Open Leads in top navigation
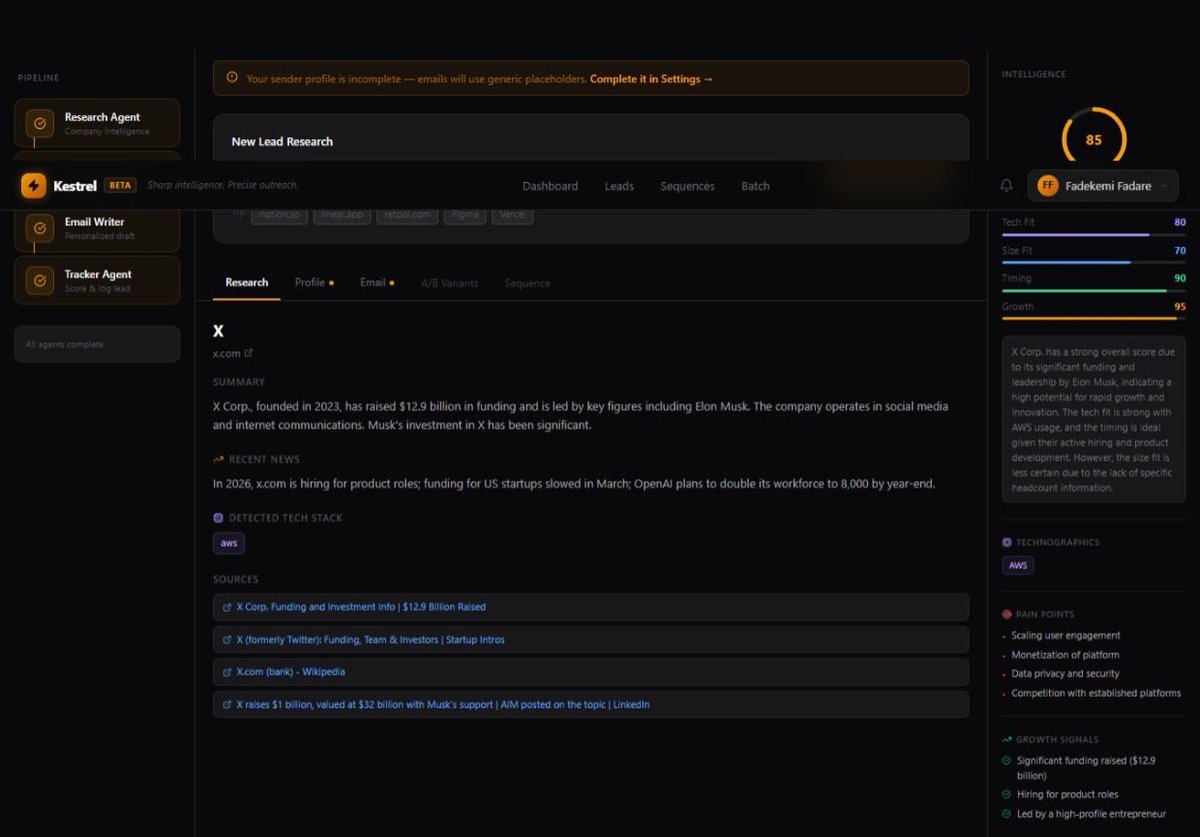Viewport: 1200px width, 837px height. (619, 186)
